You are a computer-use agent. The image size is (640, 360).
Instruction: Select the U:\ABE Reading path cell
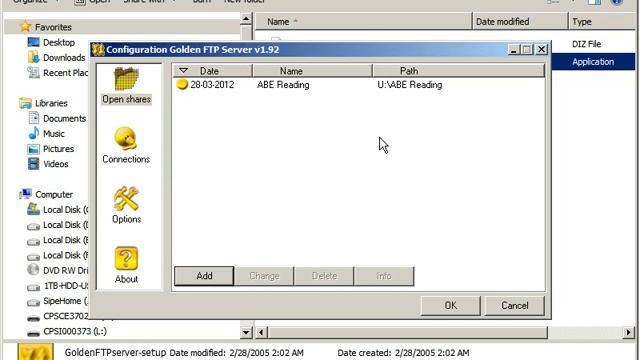[x=409, y=84]
